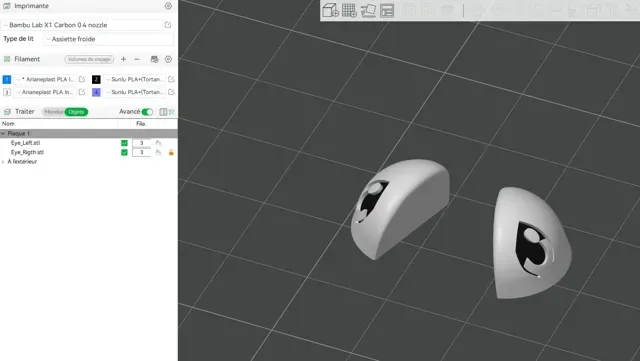
Task: Open filament 2 Sunlu PLA+ dropdown
Action: 134,79
